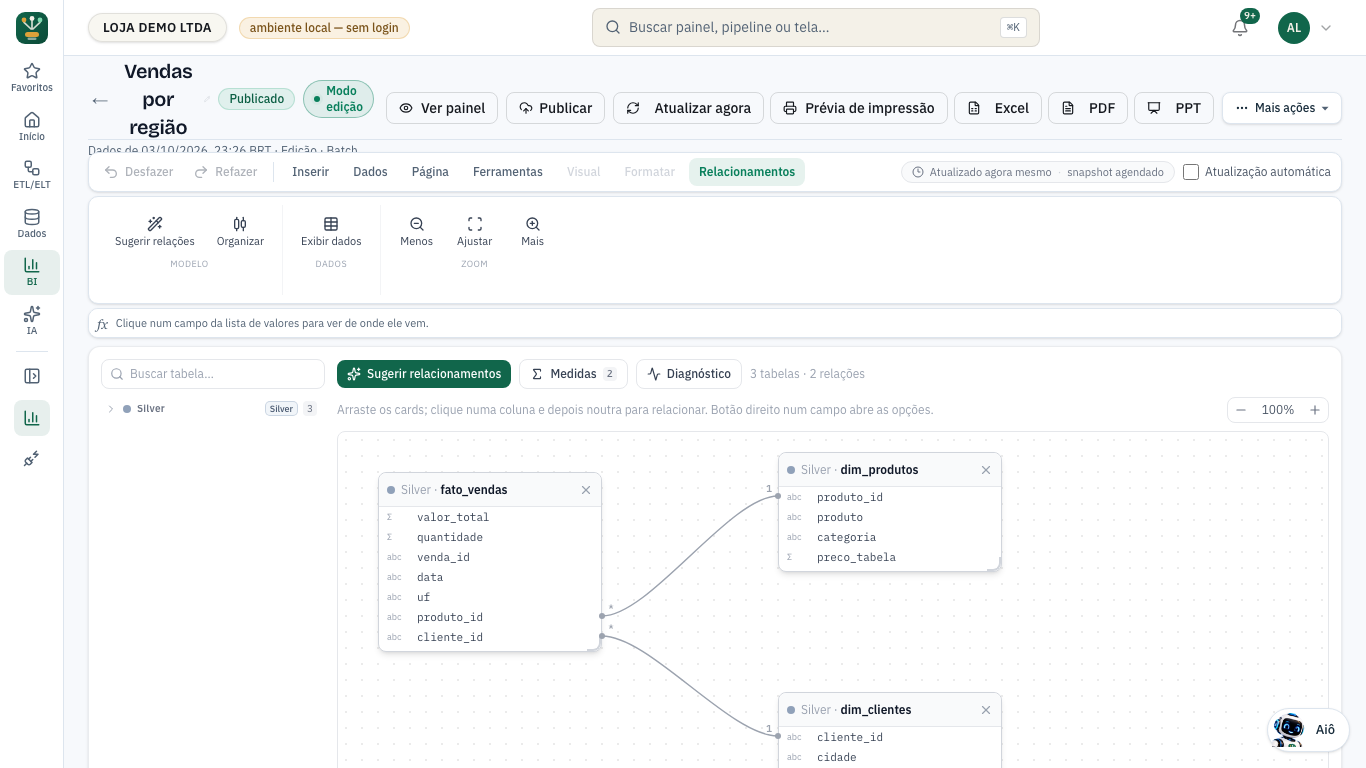Enable the Atualização automática checkbox

pyautogui.click(x=1191, y=172)
